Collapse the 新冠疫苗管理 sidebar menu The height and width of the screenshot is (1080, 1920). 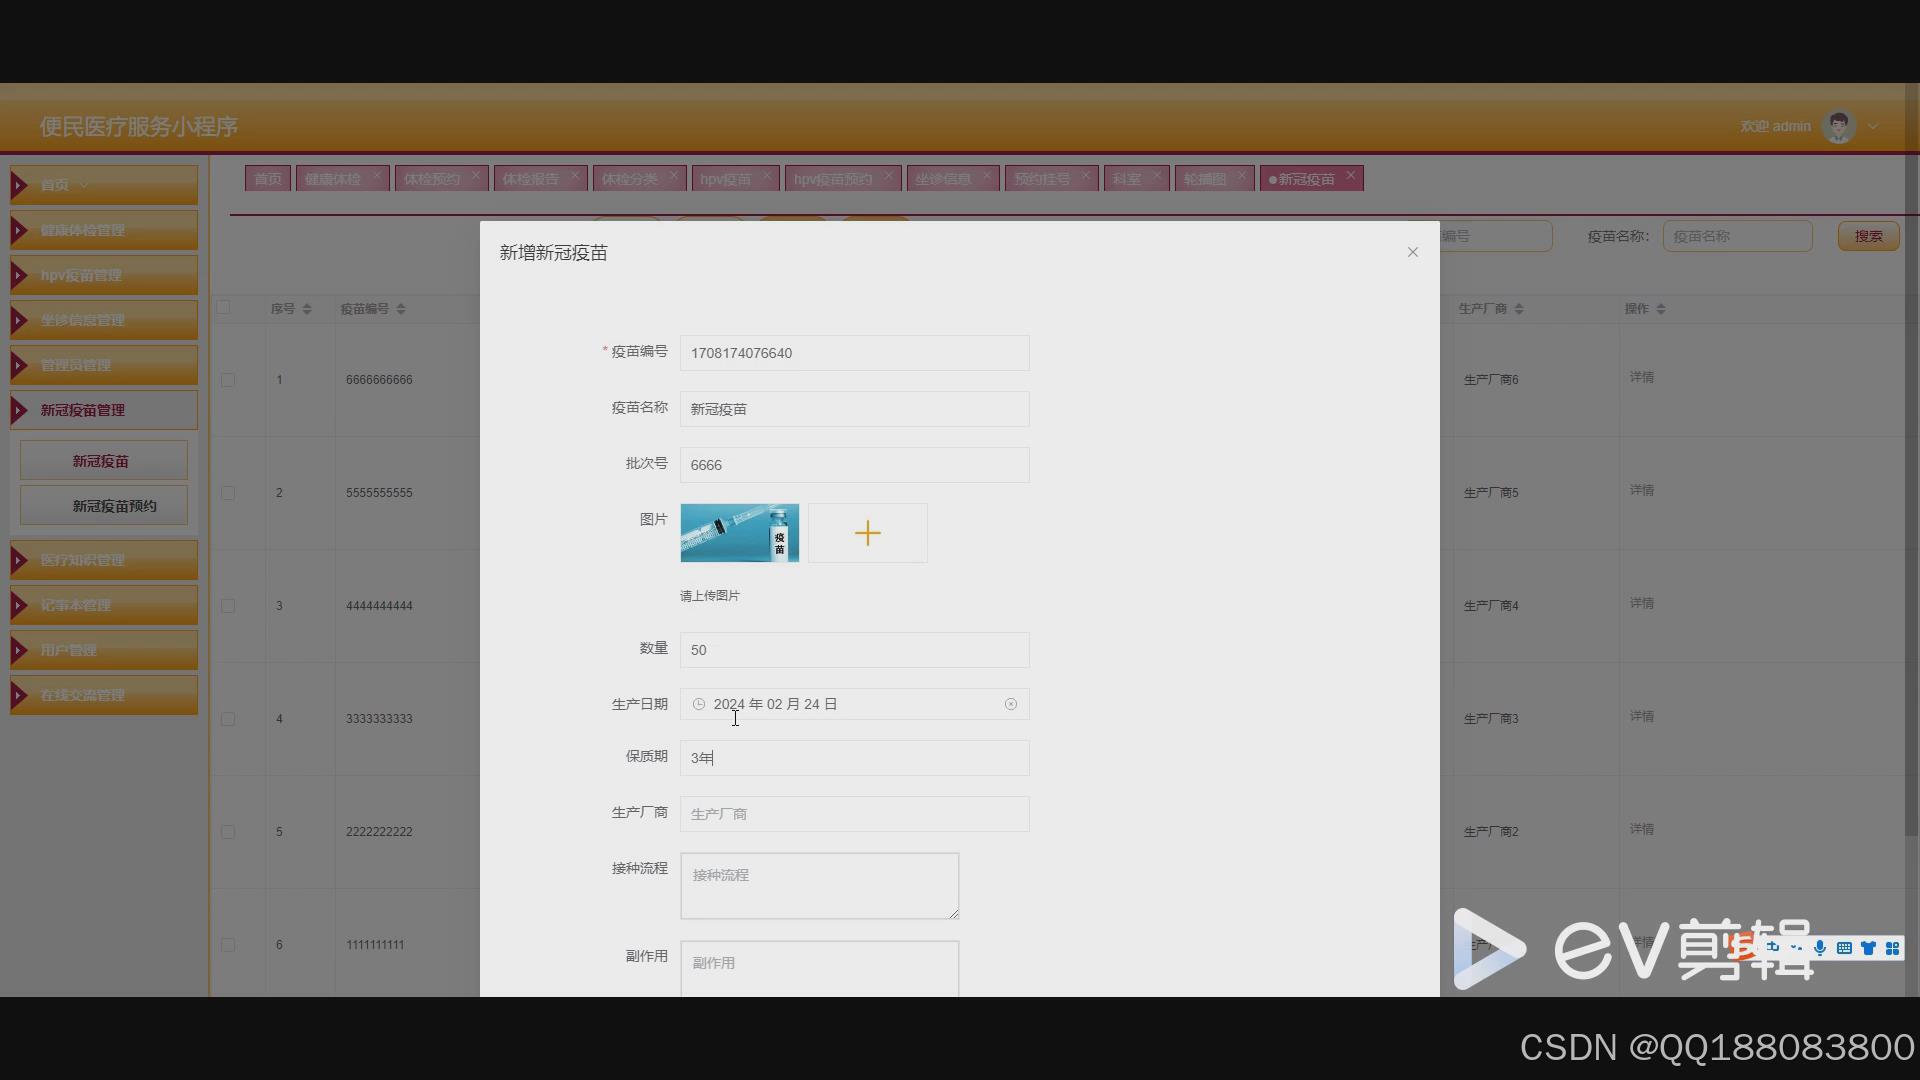pyautogui.click(x=104, y=410)
